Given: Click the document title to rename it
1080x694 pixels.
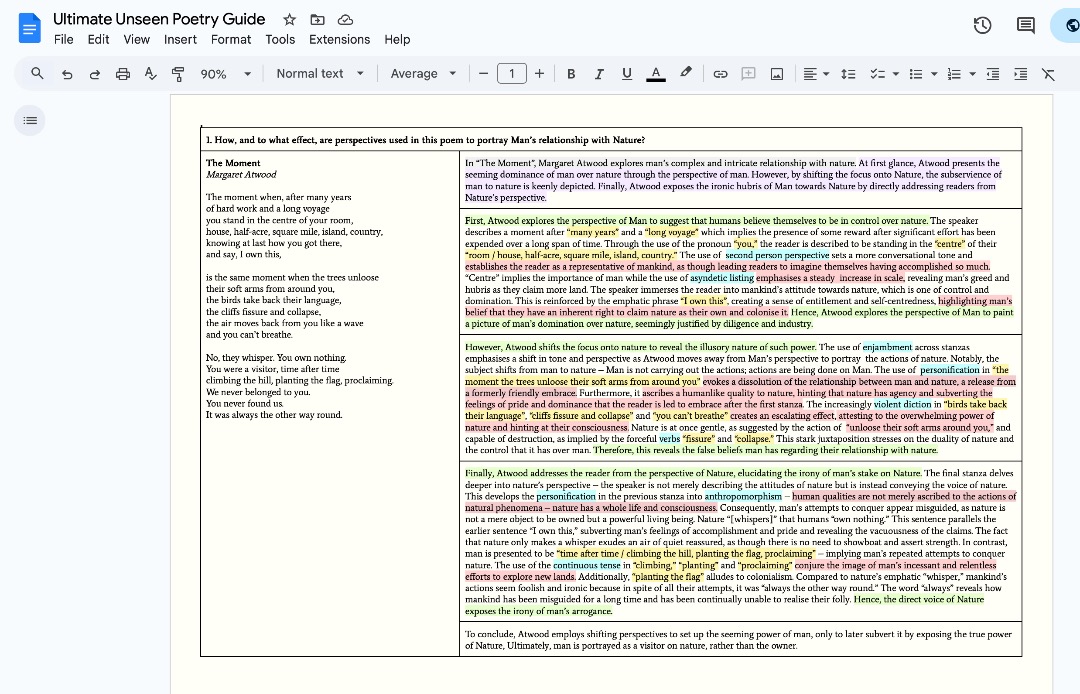Looking at the screenshot, I should (x=159, y=18).
